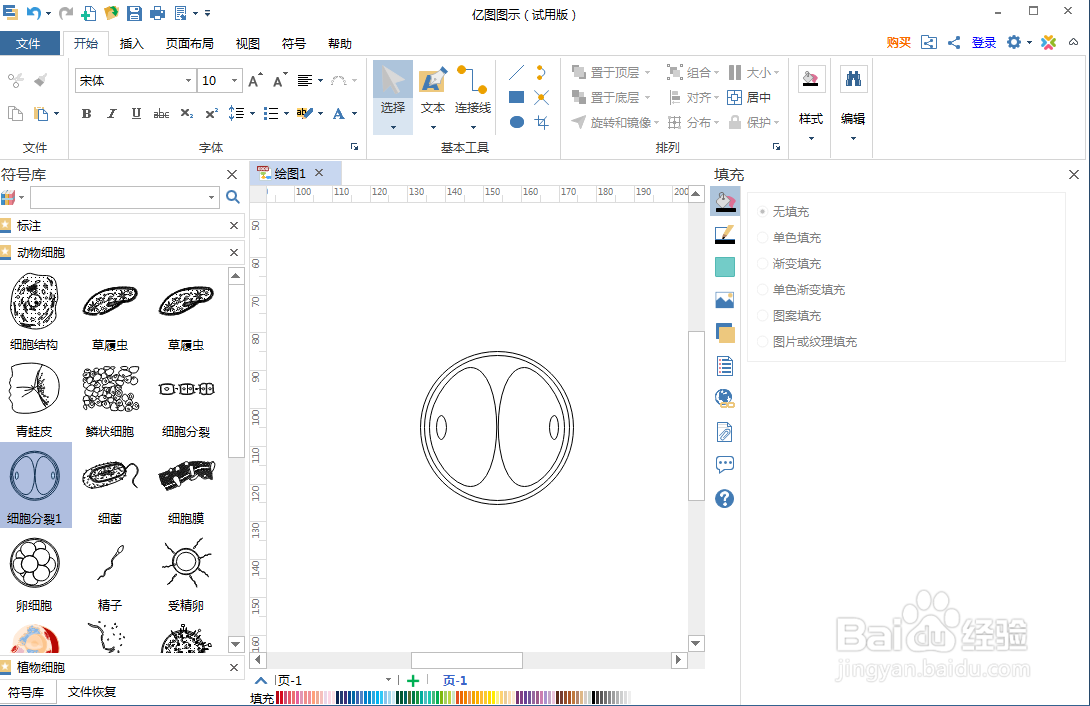Apply bold formatting to text

[86, 114]
